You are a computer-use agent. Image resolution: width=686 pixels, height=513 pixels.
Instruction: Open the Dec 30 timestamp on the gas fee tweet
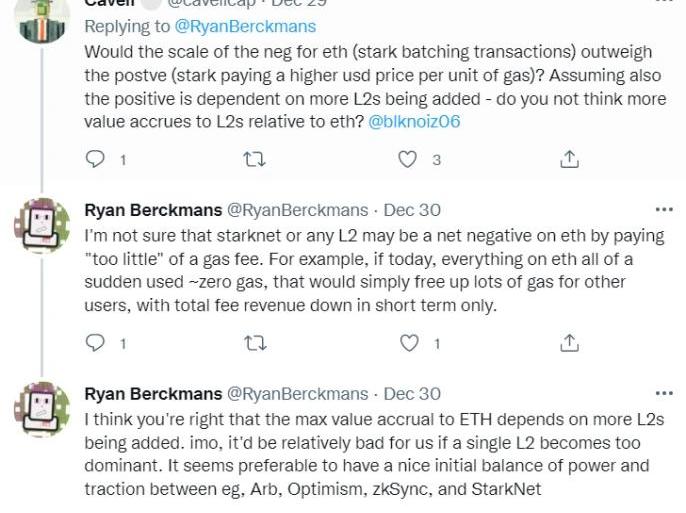pyautogui.click(x=412, y=210)
